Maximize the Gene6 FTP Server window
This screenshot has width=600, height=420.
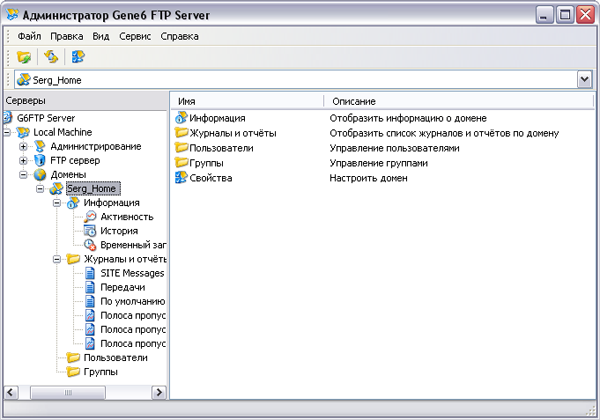tap(564, 15)
